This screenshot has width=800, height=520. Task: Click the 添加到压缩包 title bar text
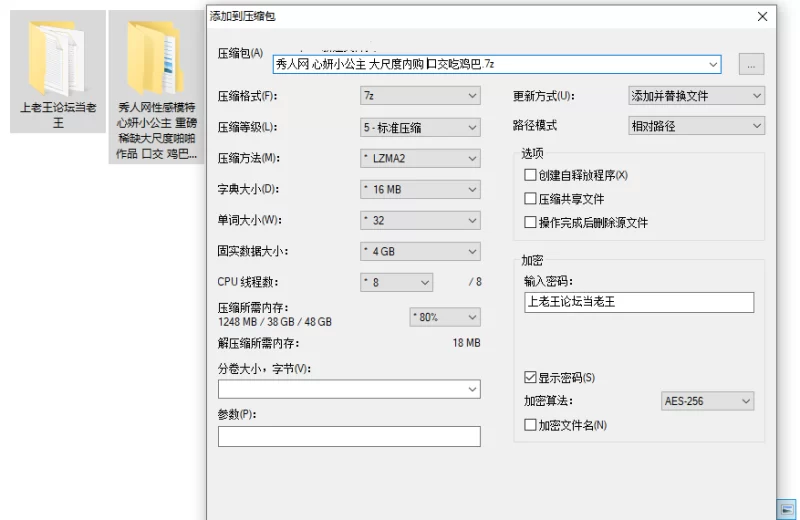point(242,16)
